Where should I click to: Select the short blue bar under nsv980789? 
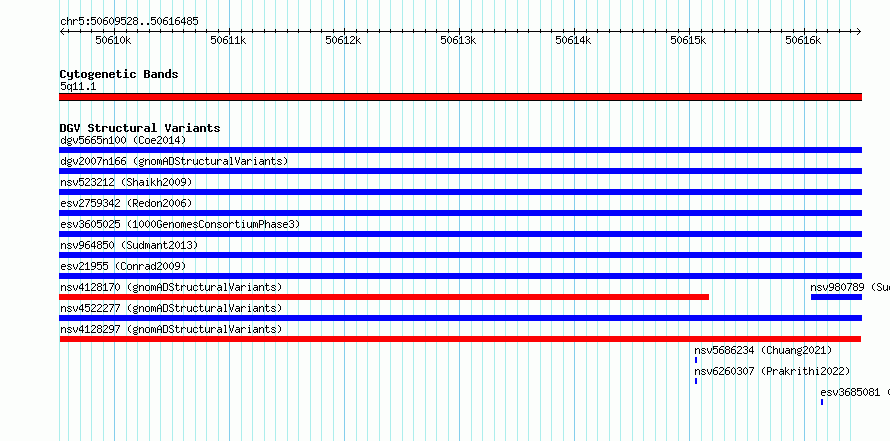click(836, 297)
